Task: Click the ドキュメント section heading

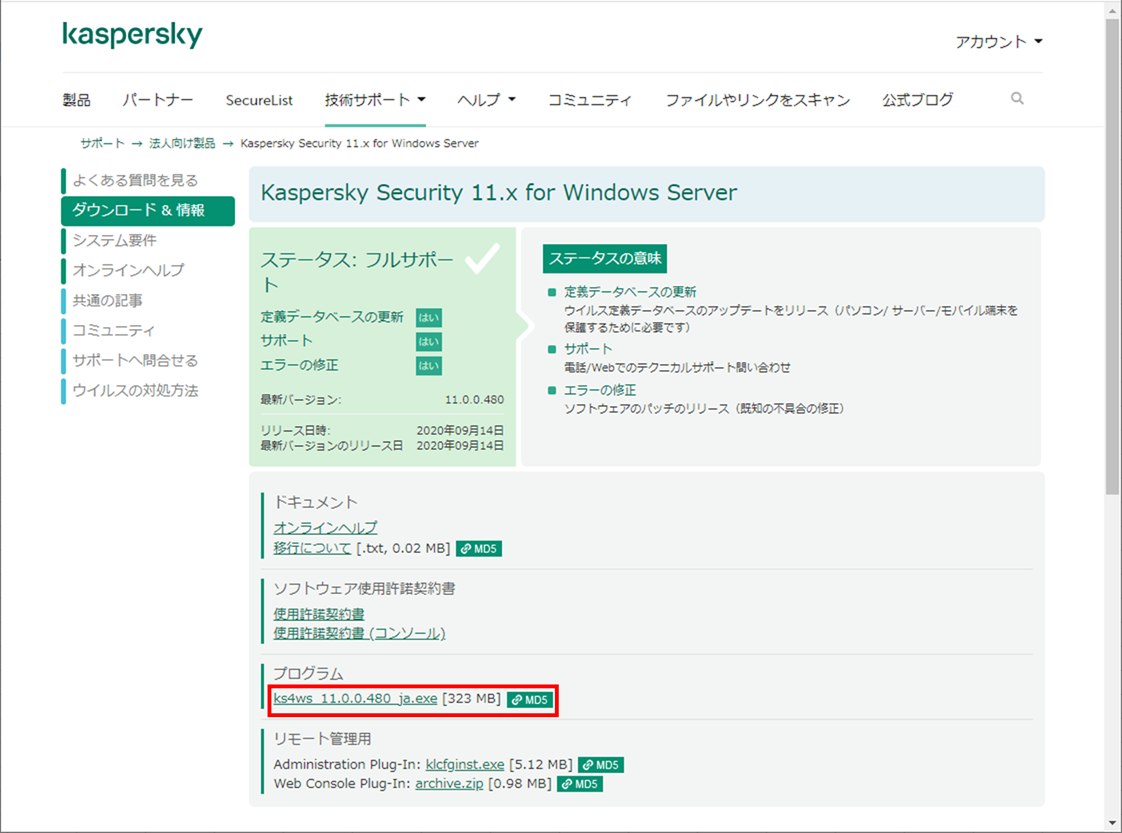Action: pos(316,502)
